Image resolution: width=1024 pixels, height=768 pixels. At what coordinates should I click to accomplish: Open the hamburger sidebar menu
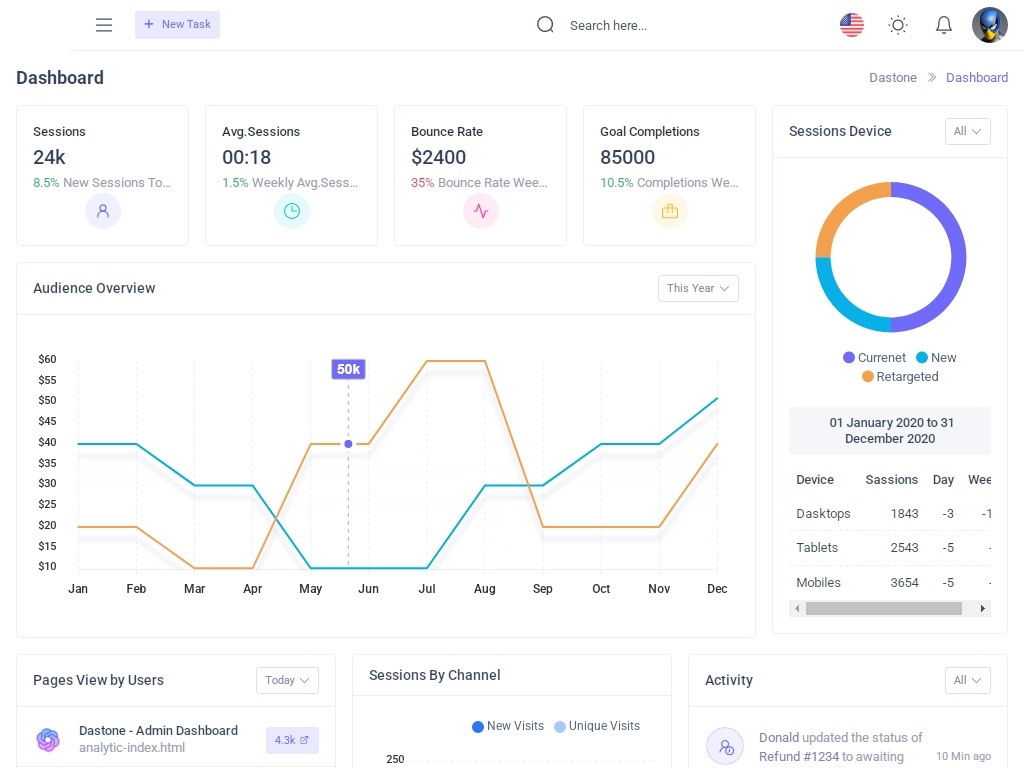coord(104,25)
